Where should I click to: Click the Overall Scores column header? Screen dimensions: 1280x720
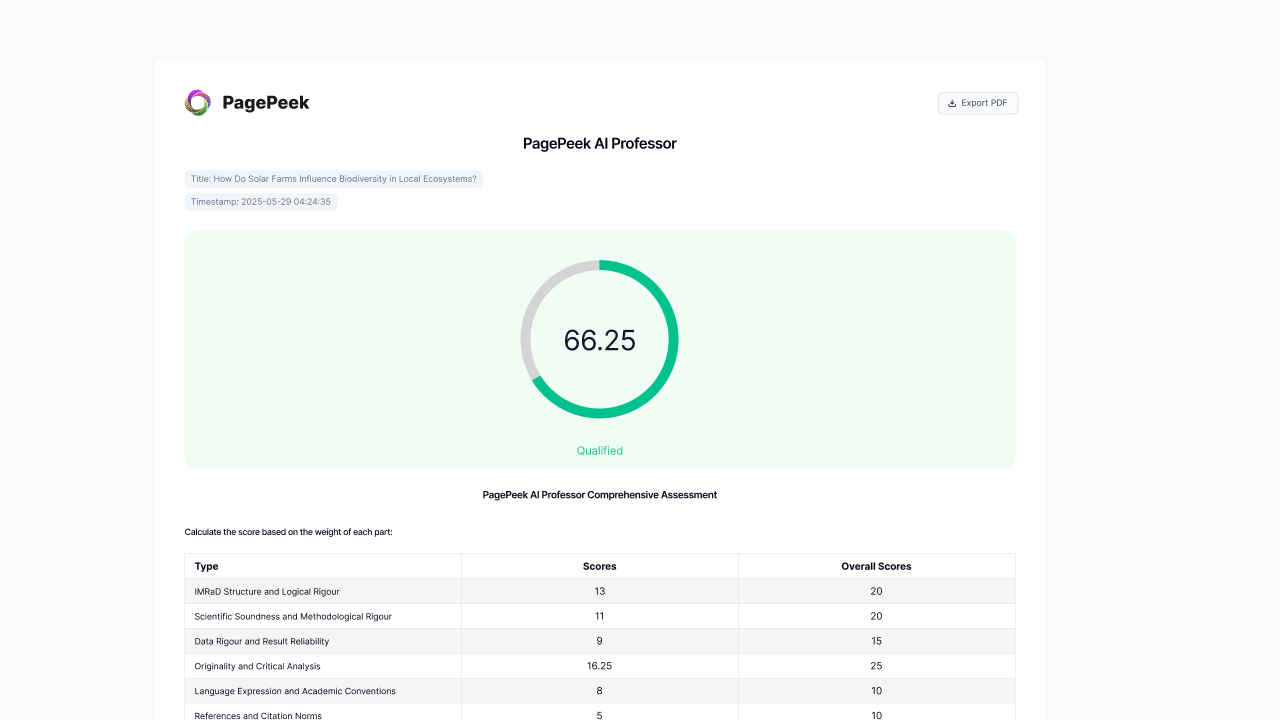tap(876, 566)
